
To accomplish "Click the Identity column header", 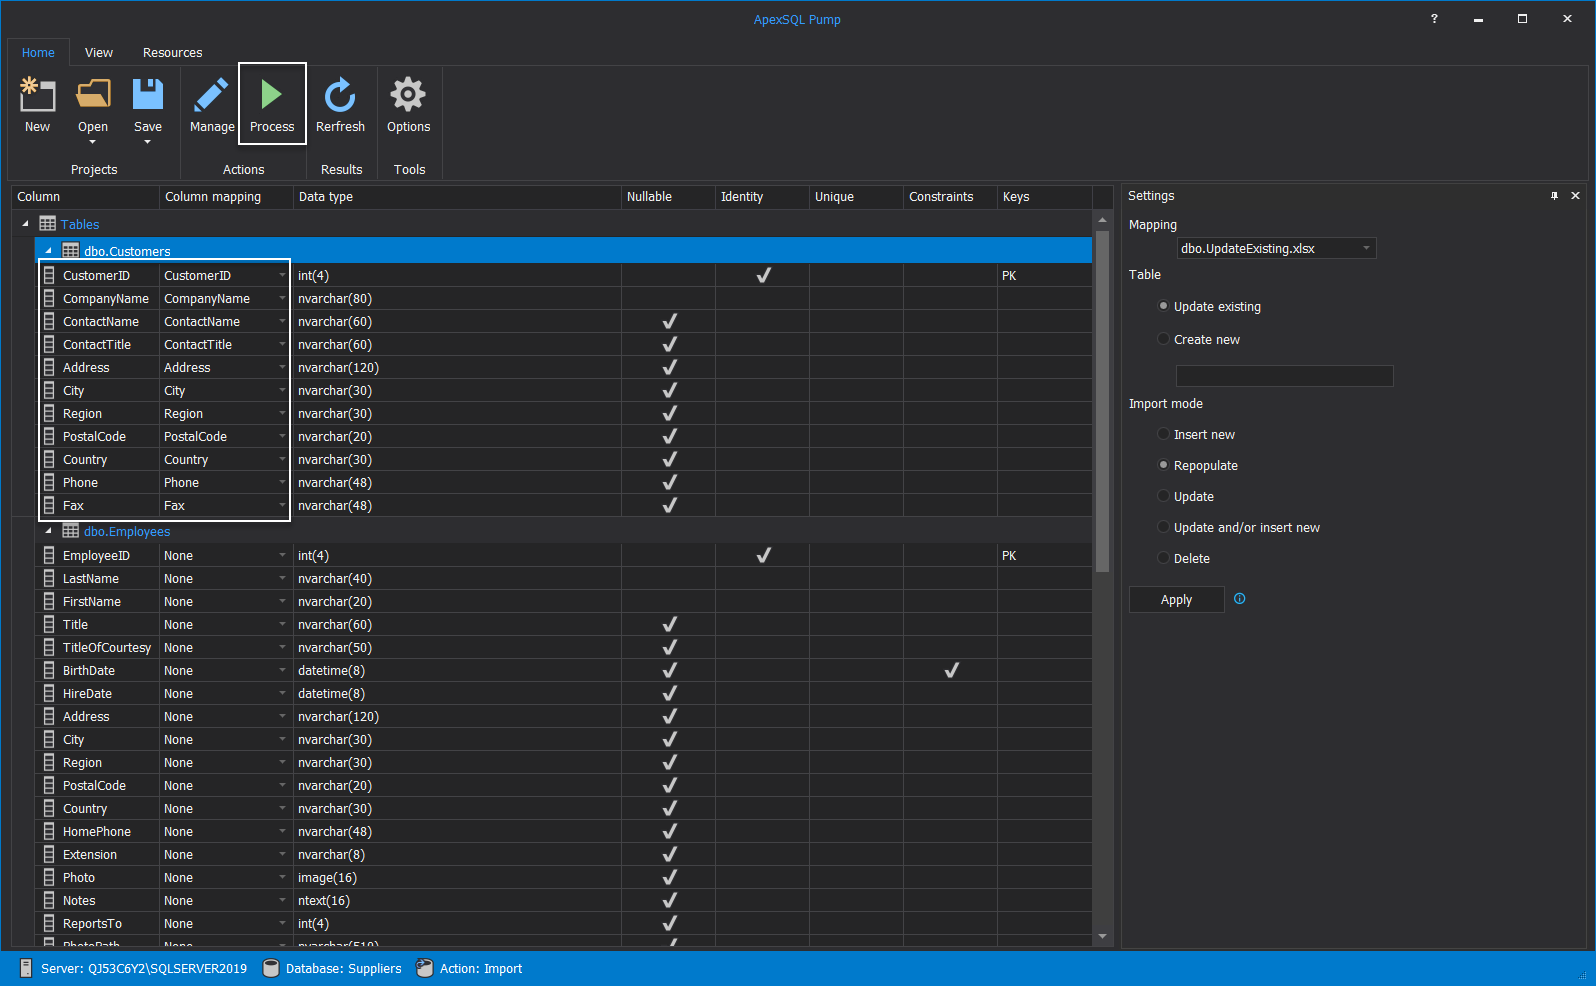I will tap(762, 197).
